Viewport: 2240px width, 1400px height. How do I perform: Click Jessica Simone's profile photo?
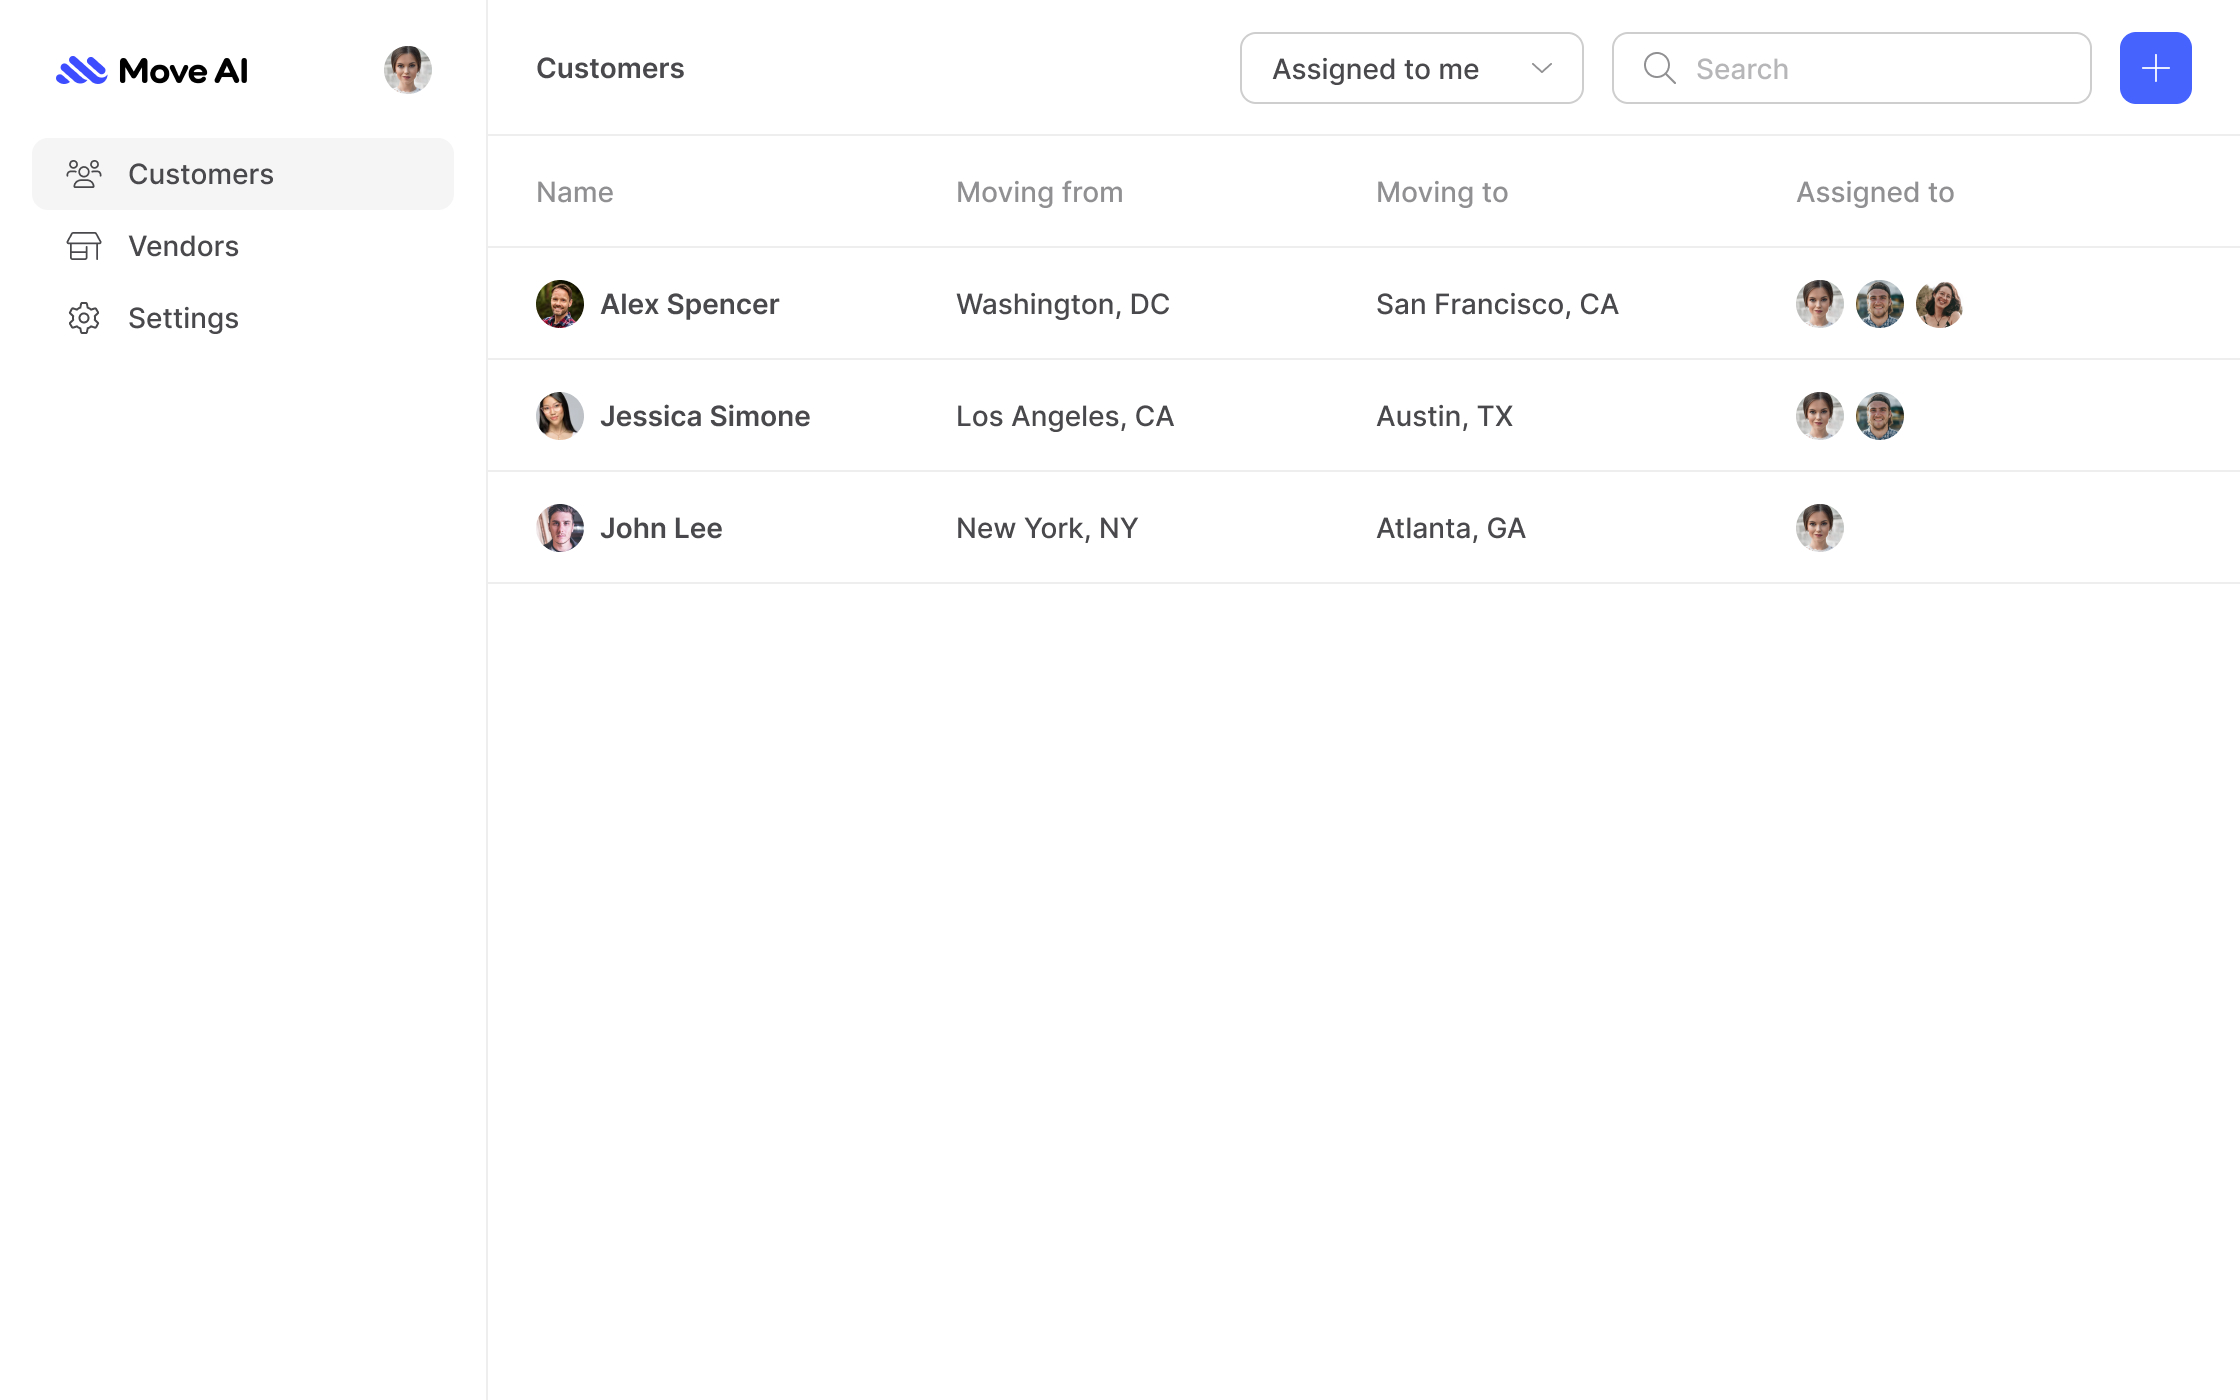[x=560, y=416]
